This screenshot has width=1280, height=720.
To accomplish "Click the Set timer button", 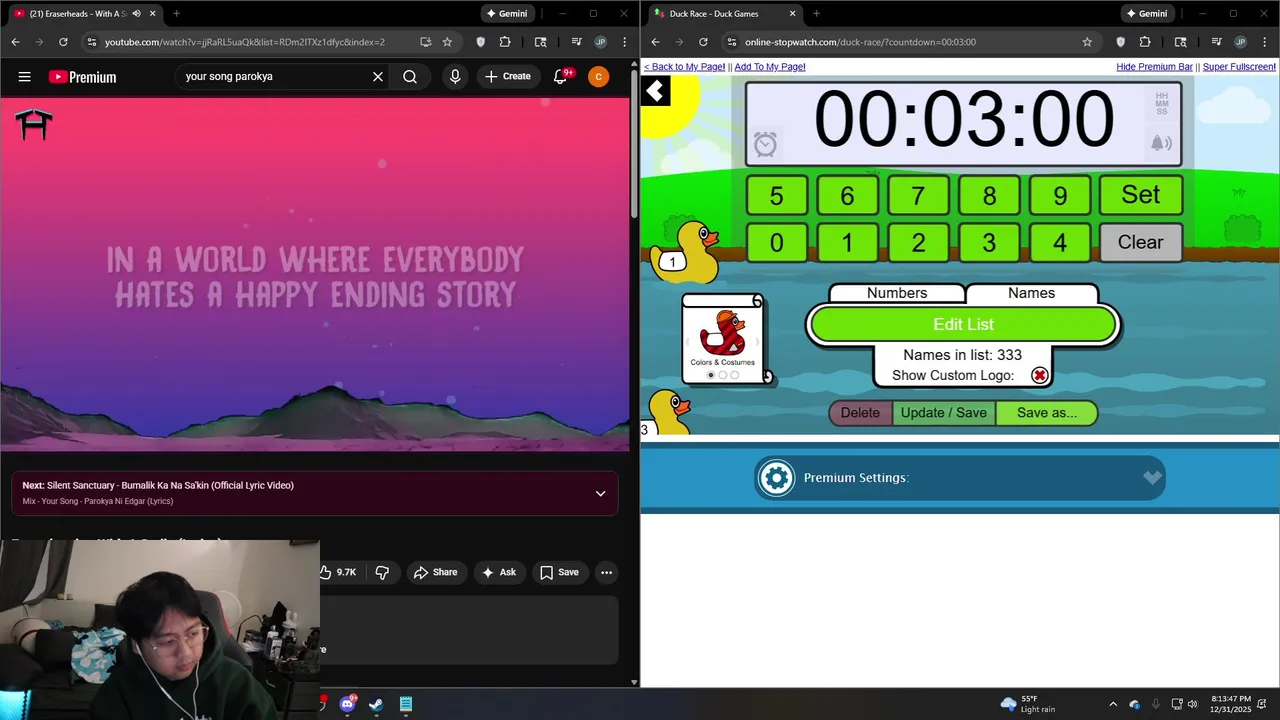I will tap(1141, 195).
